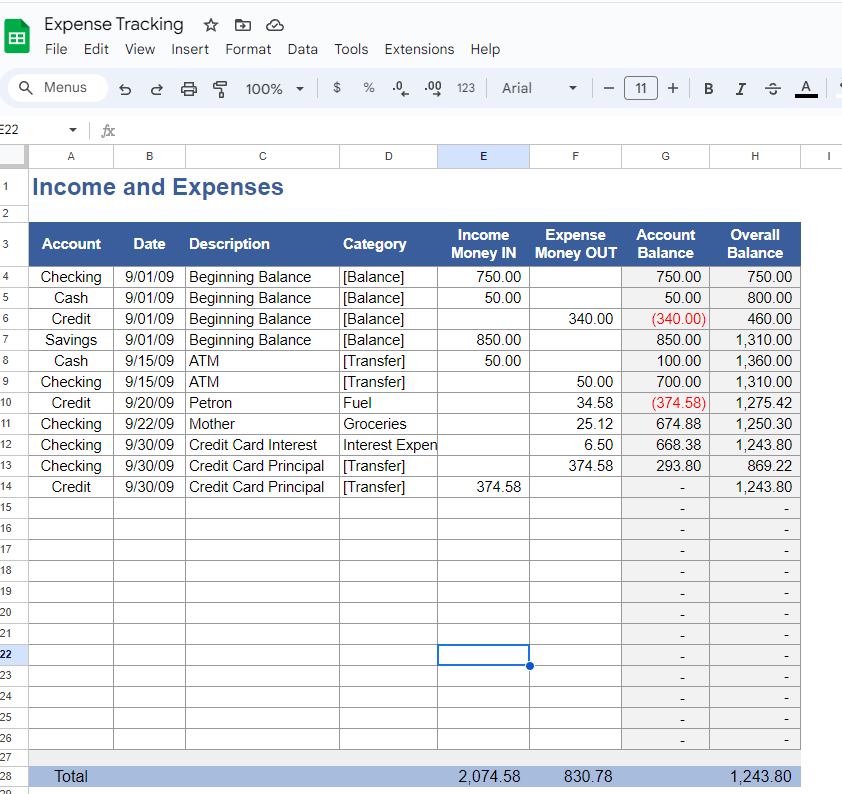Viewport: 842px width, 794px height.
Task: Open the Insert menu
Action: (190, 49)
